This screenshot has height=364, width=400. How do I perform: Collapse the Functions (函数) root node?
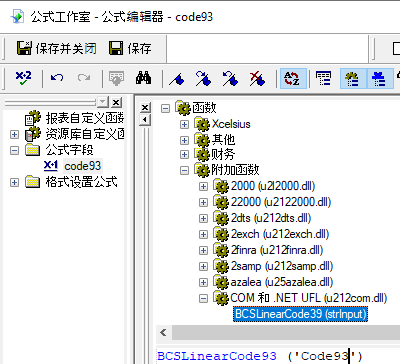[165, 108]
